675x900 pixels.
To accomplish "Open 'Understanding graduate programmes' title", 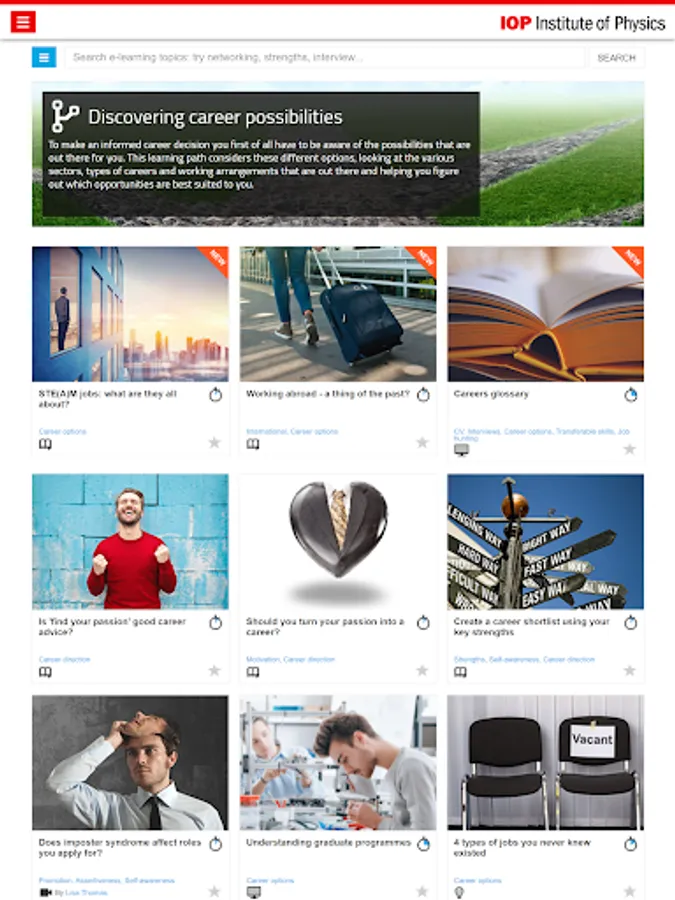I will coord(328,843).
